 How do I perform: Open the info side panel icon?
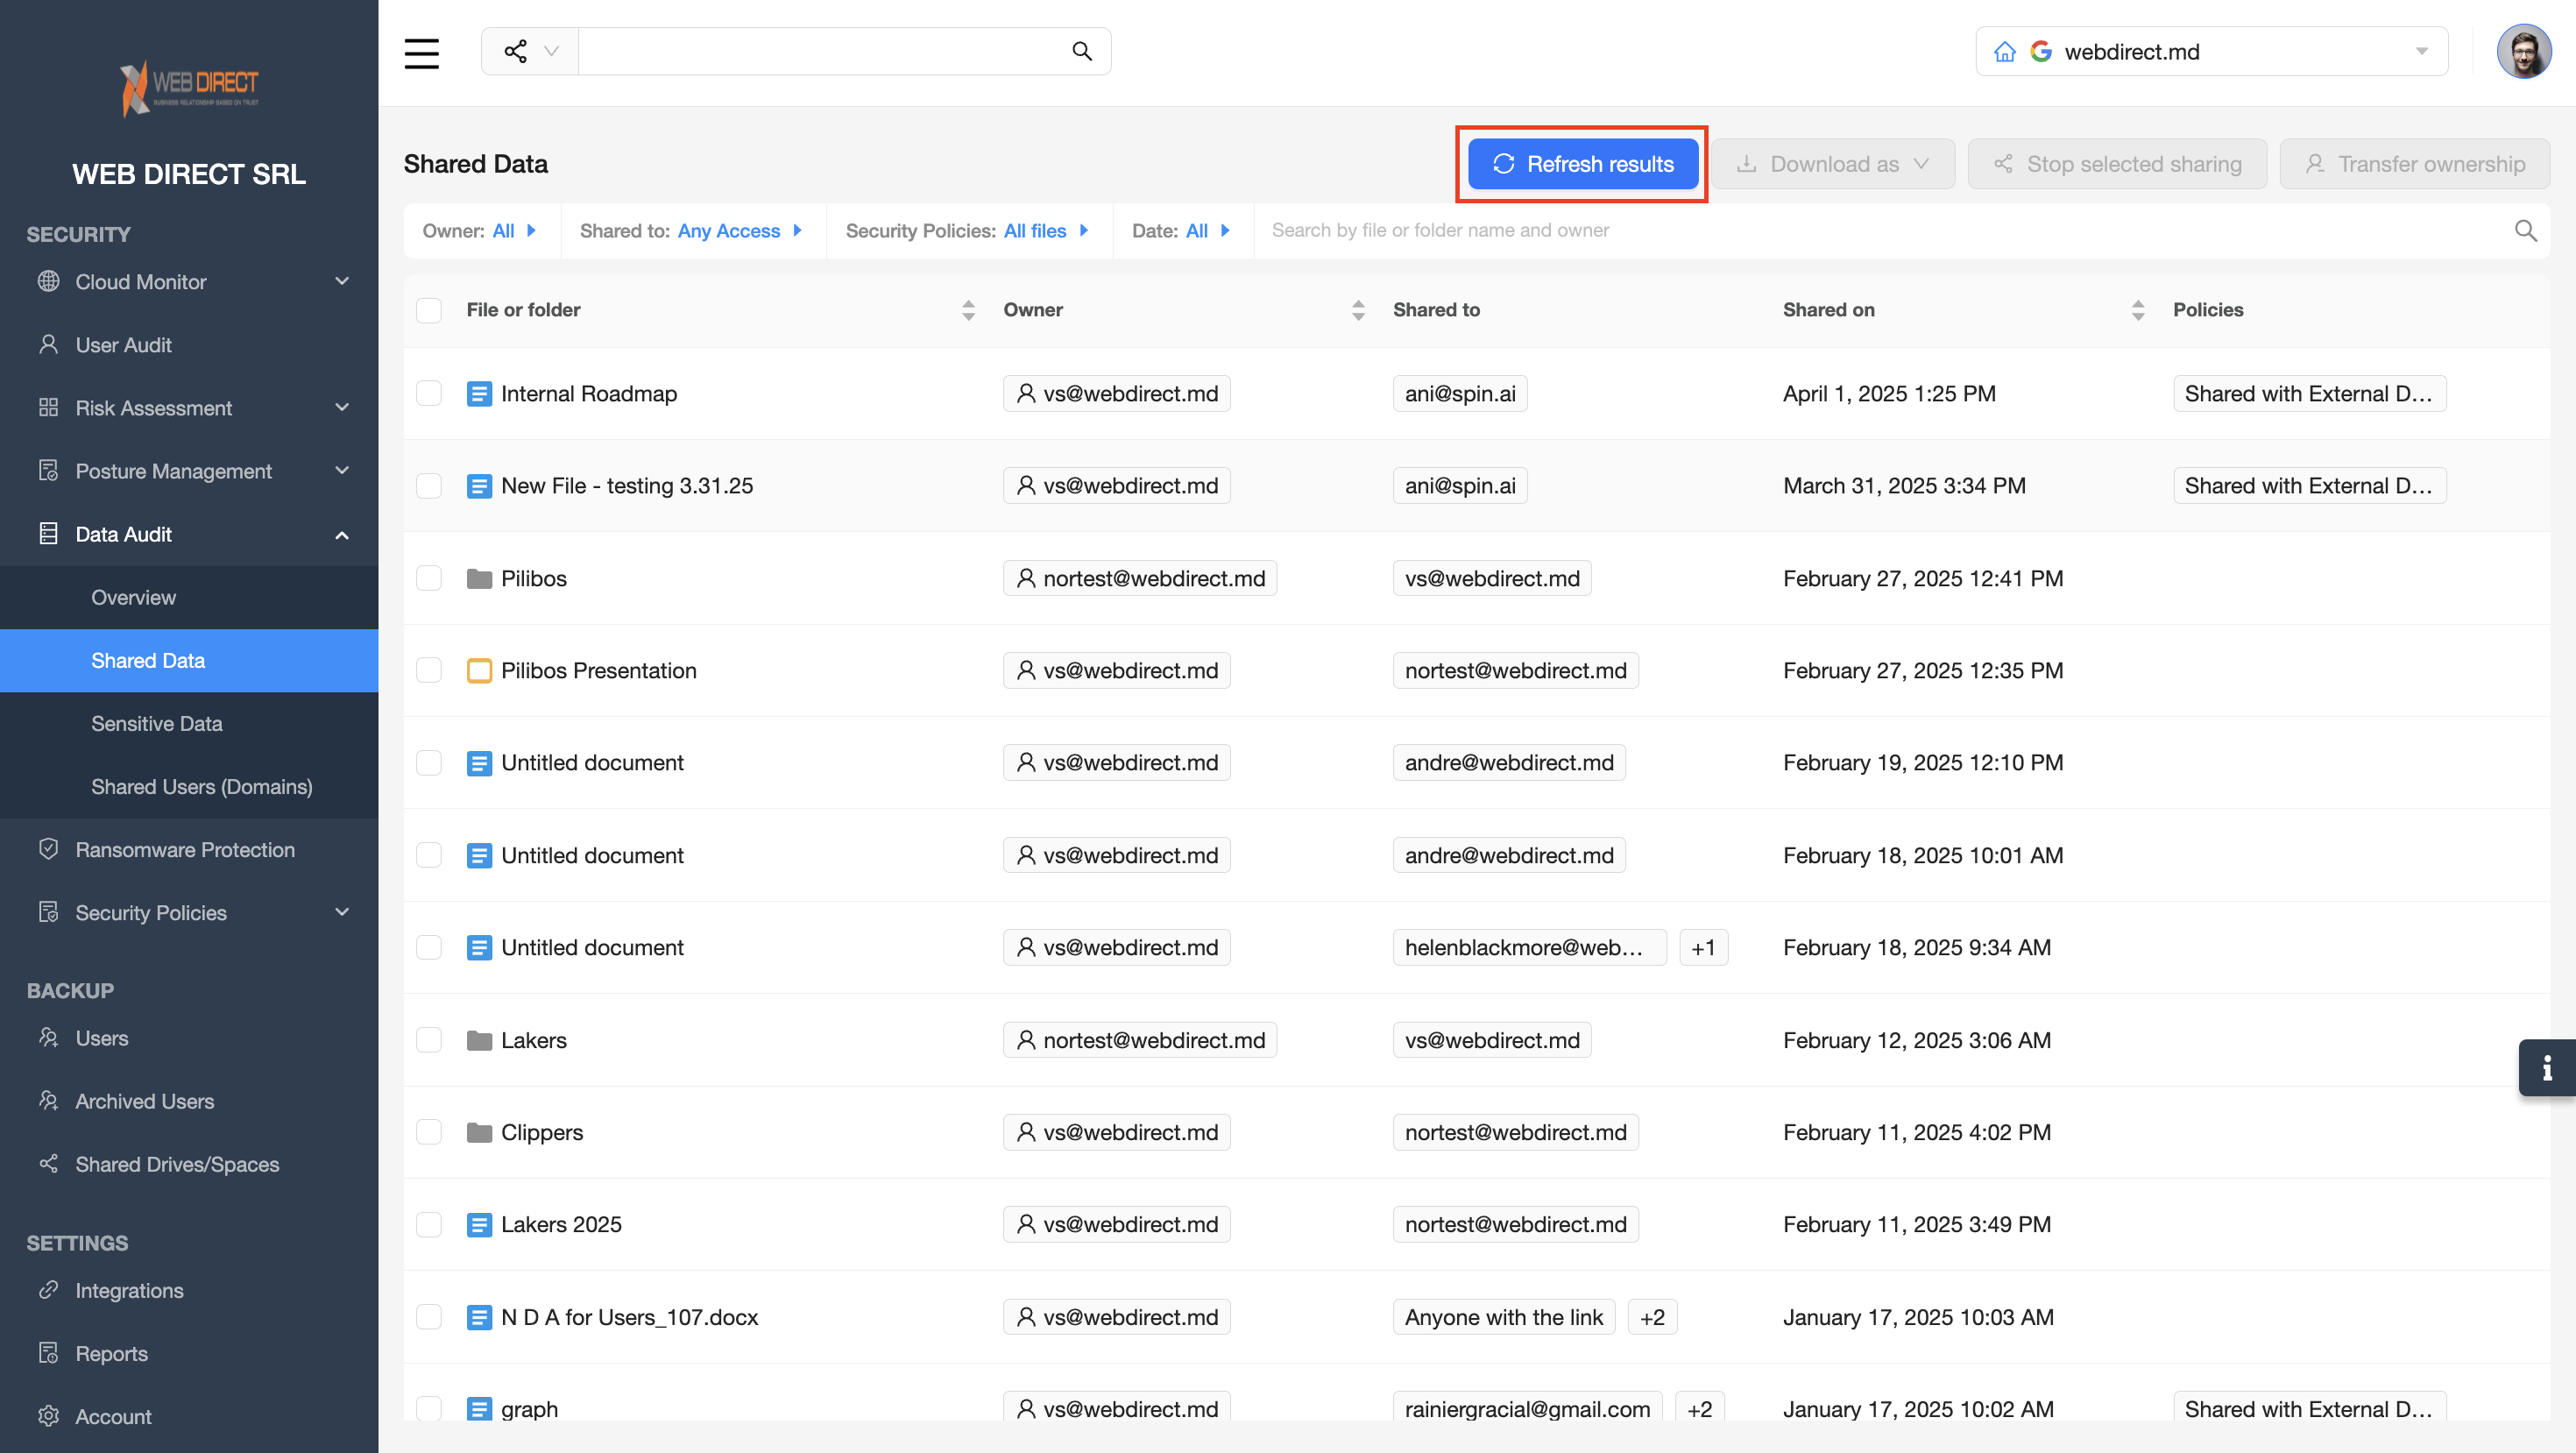click(2546, 1068)
